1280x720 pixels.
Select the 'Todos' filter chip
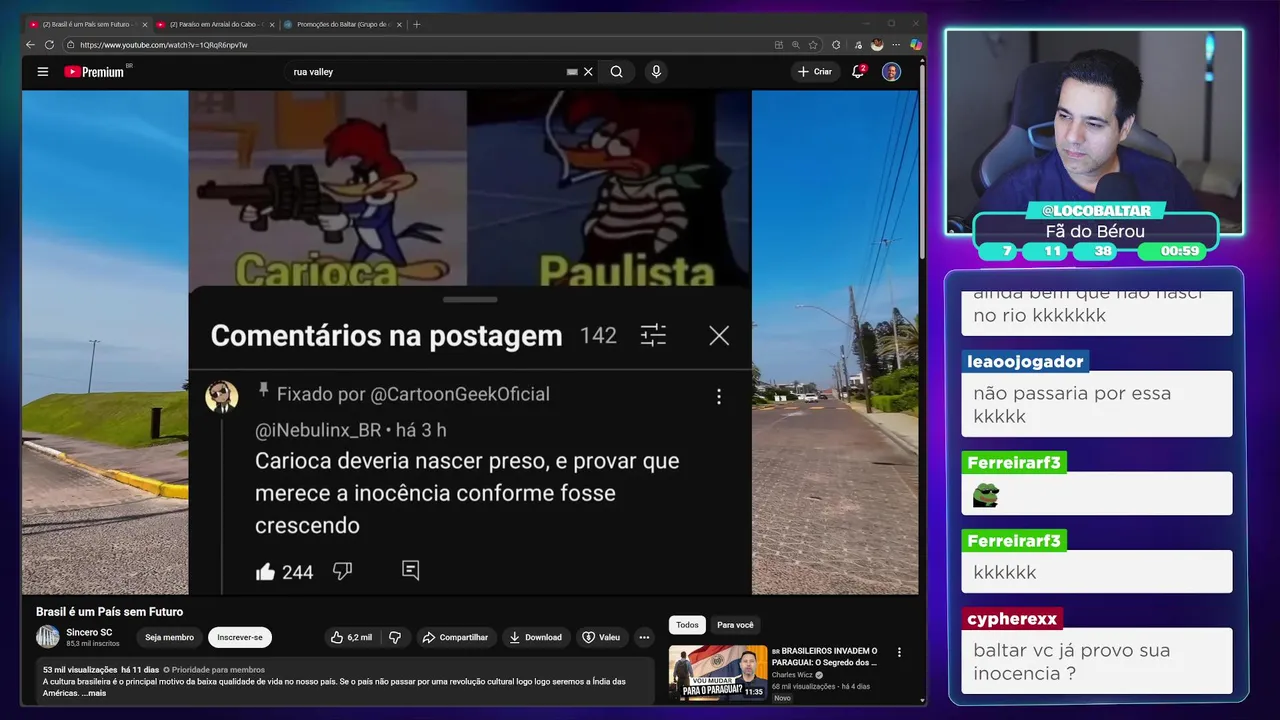tap(687, 625)
